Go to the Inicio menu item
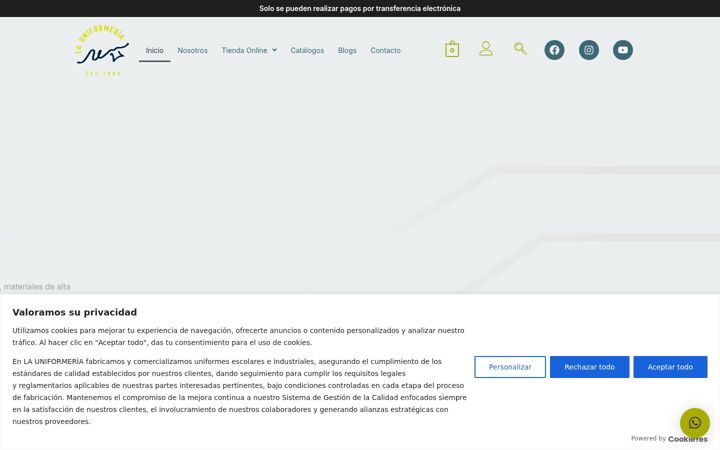This screenshot has width=720, height=450. click(x=155, y=51)
